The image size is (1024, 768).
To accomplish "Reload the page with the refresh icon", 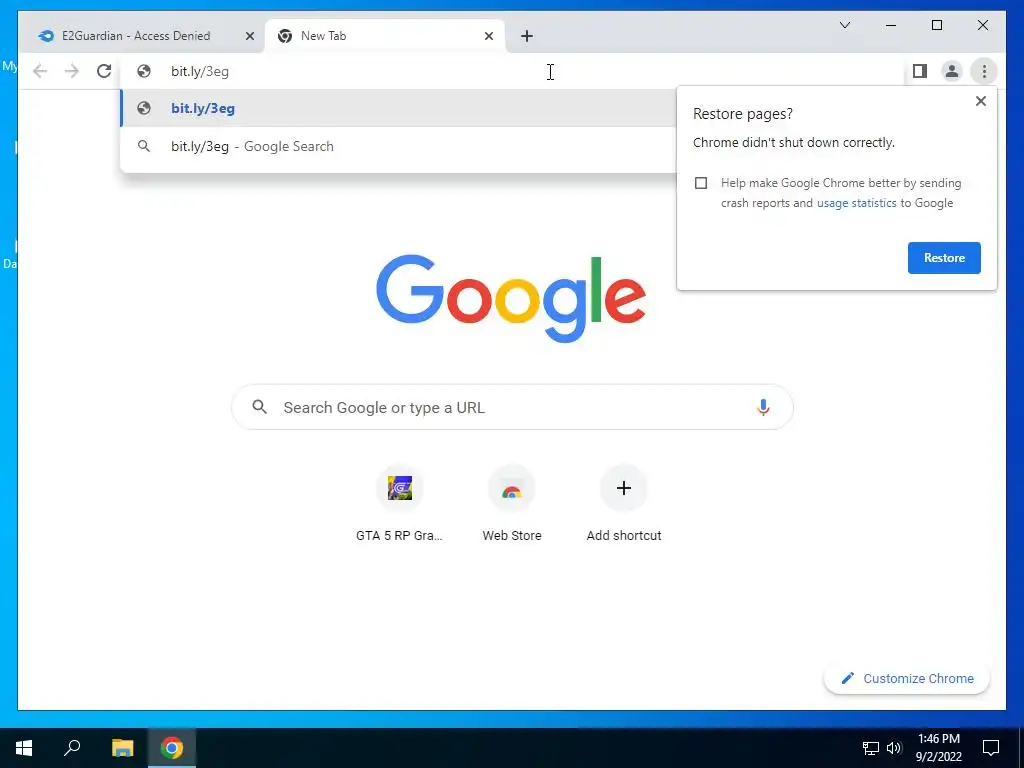I will click(x=104, y=71).
